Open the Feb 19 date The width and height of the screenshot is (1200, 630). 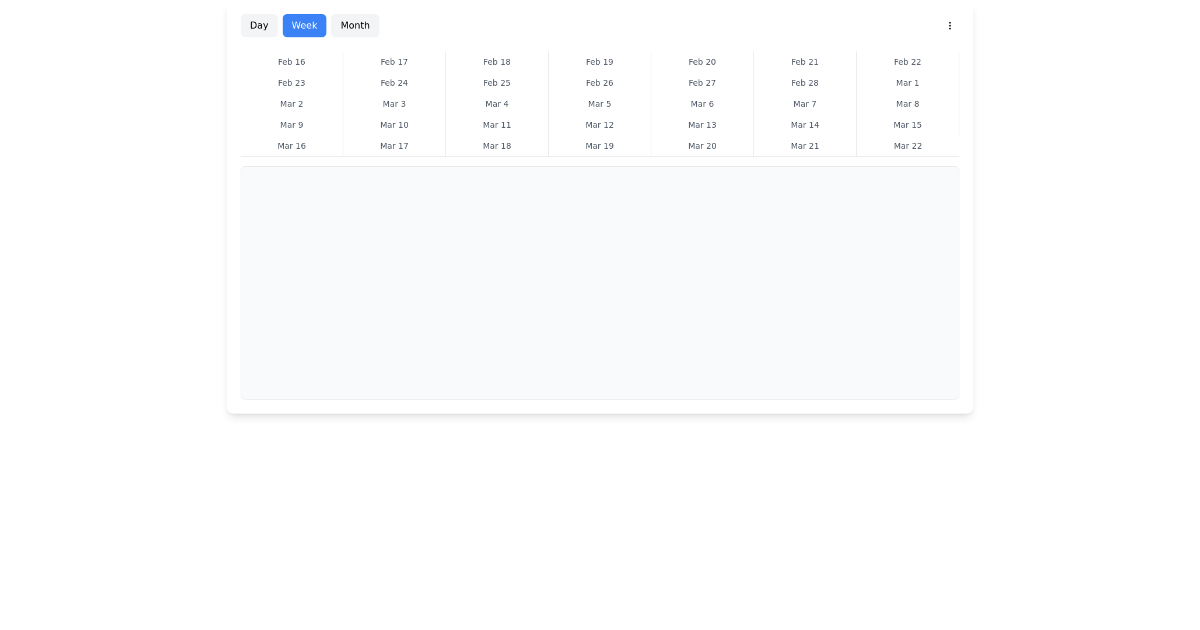(x=599, y=62)
